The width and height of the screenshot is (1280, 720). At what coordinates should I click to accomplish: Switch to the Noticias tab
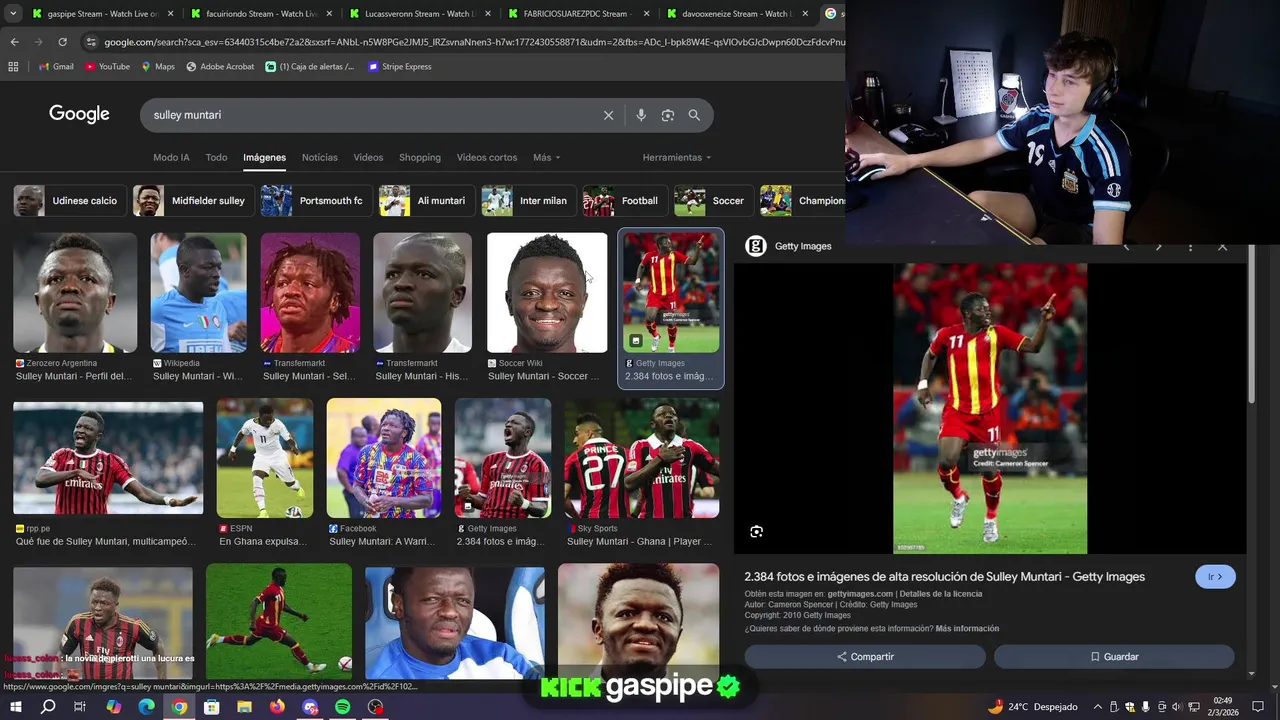click(320, 157)
